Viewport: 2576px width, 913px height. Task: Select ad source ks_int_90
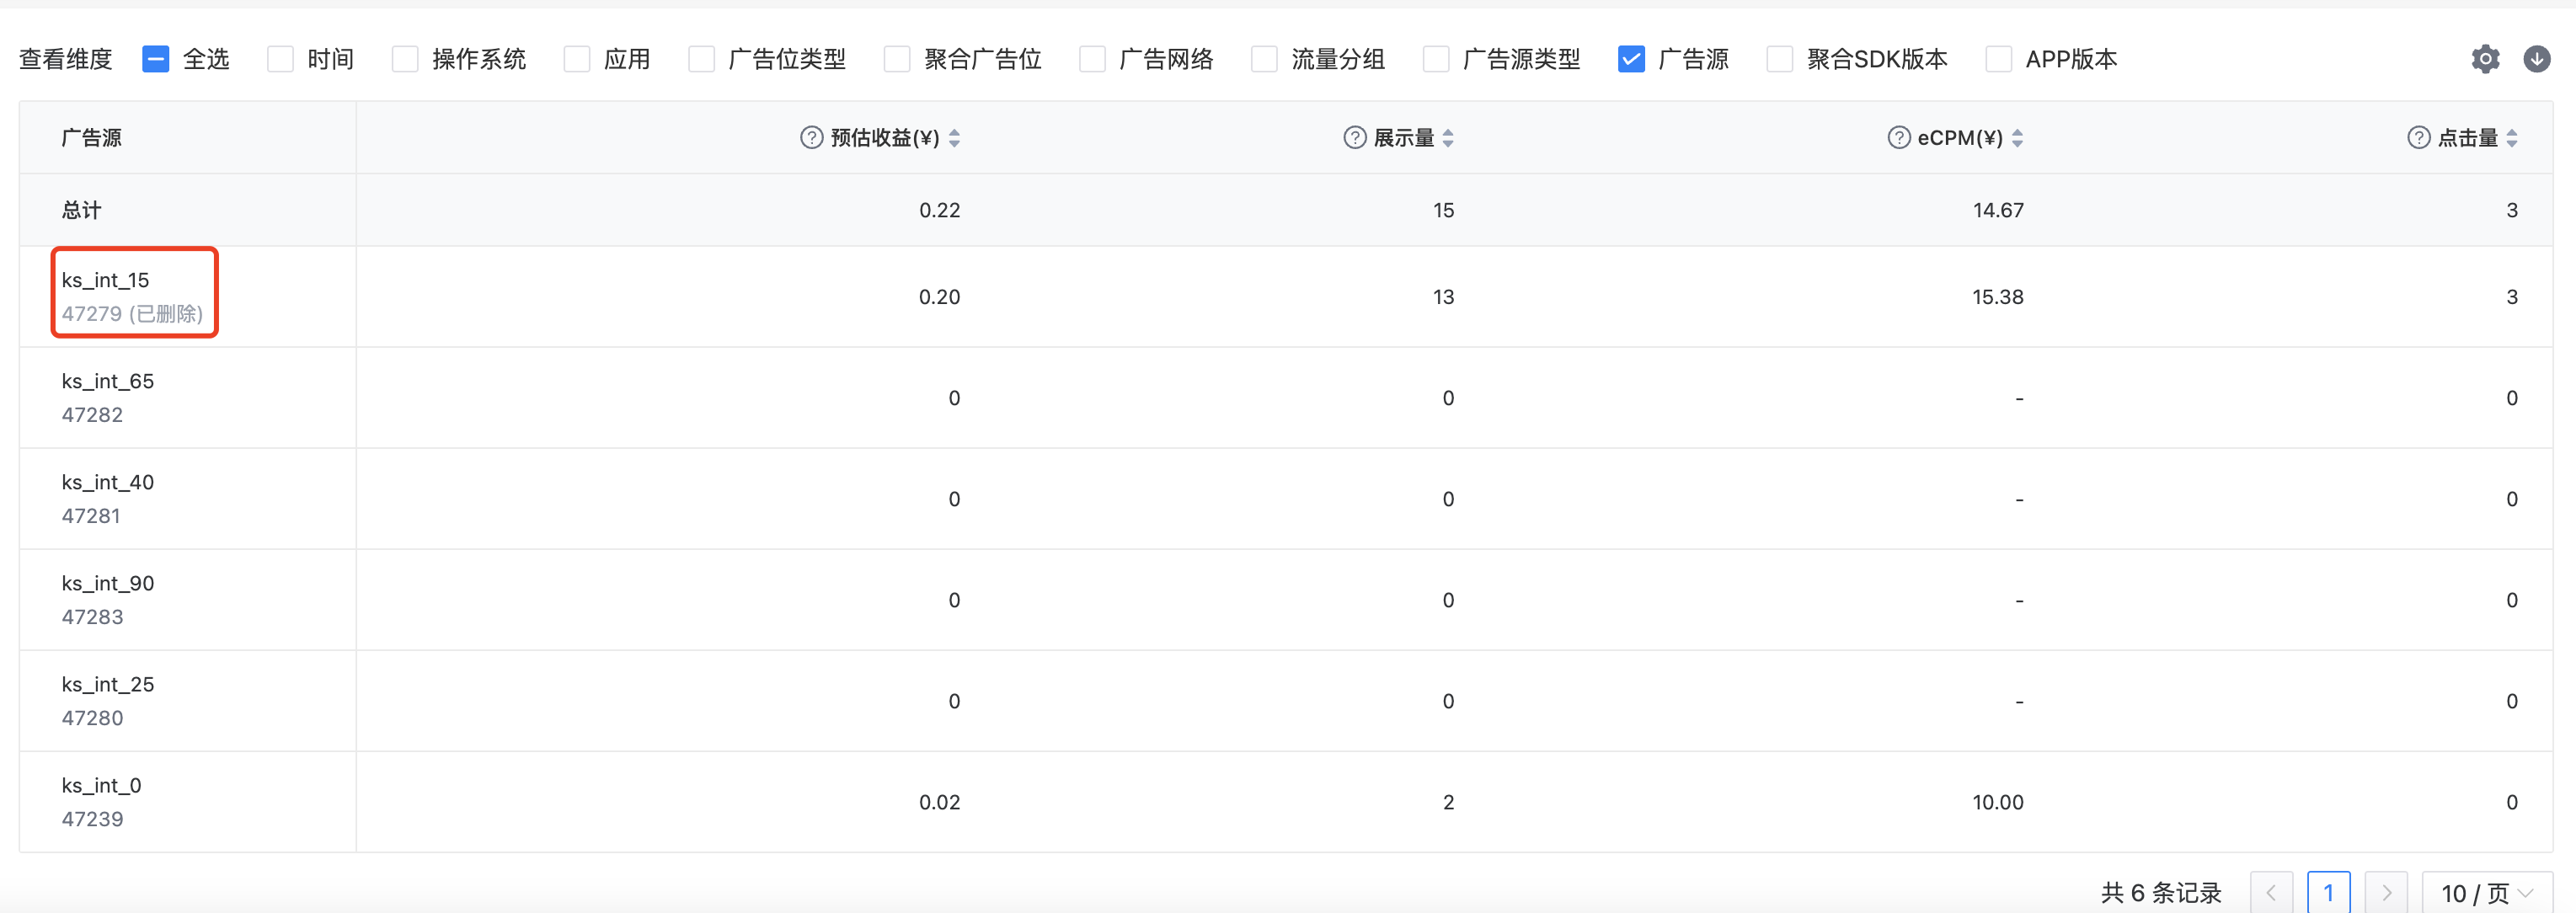(108, 583)
